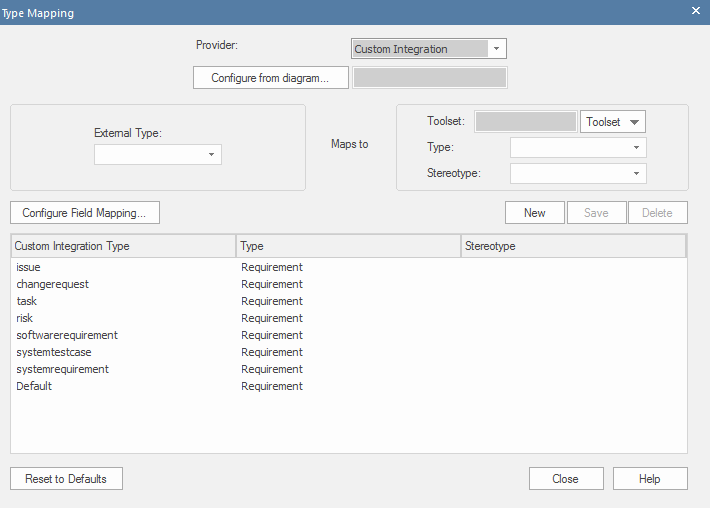Screen dimensions: 710x508
Task: Expand the External Type combo box
Action: click(x=158, y=154)
